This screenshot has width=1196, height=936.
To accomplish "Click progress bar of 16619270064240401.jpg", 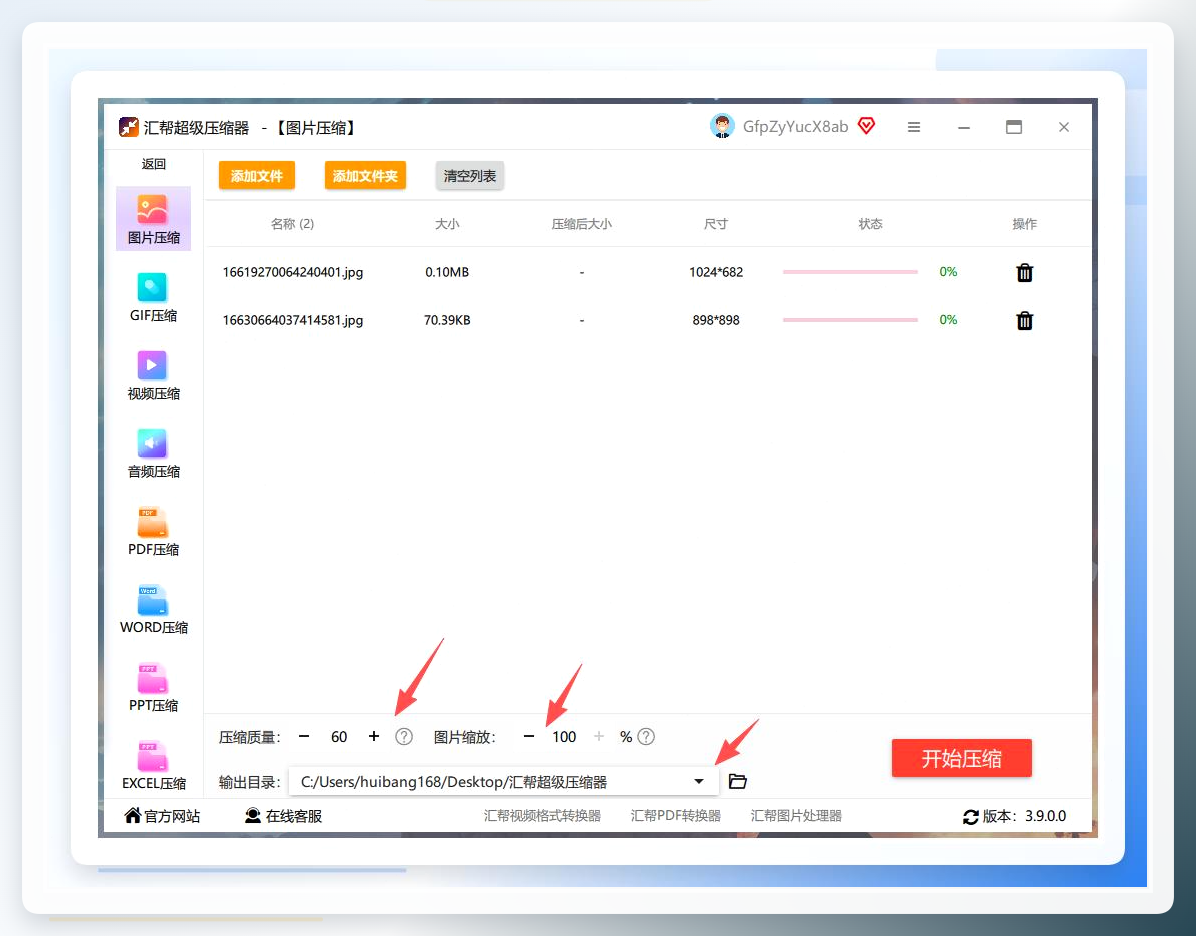I will coord(850,272).
